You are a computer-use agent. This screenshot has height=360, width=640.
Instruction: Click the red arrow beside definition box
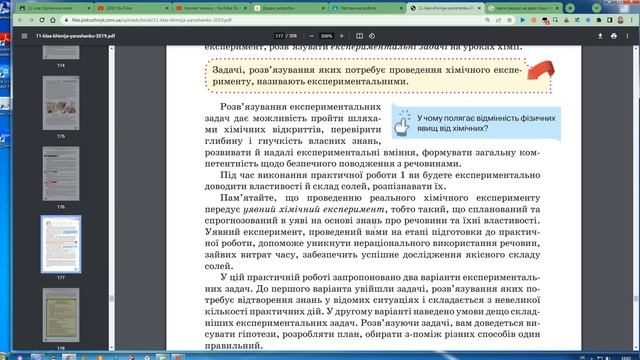click(x=541, y=70)
